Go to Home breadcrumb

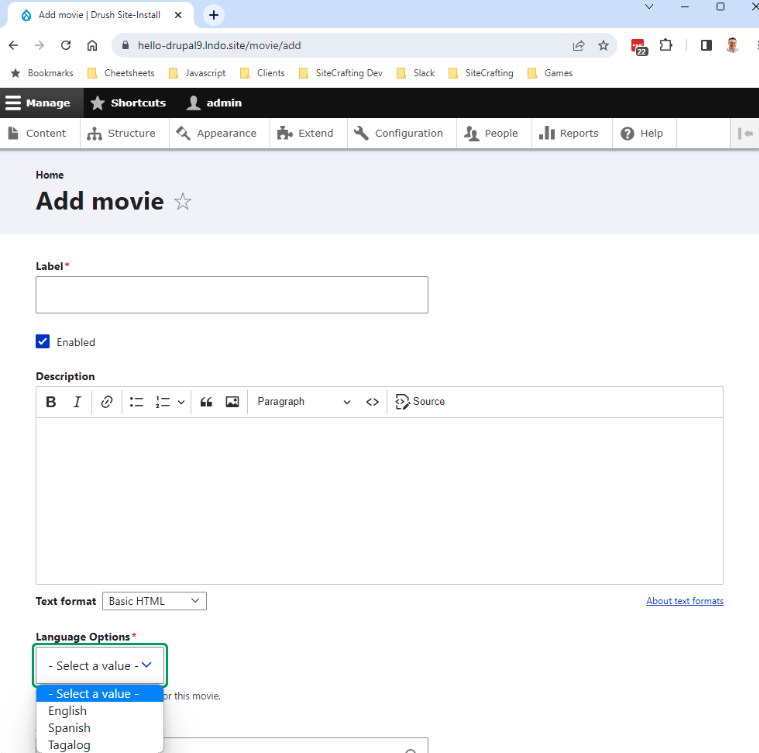[49, 175]
